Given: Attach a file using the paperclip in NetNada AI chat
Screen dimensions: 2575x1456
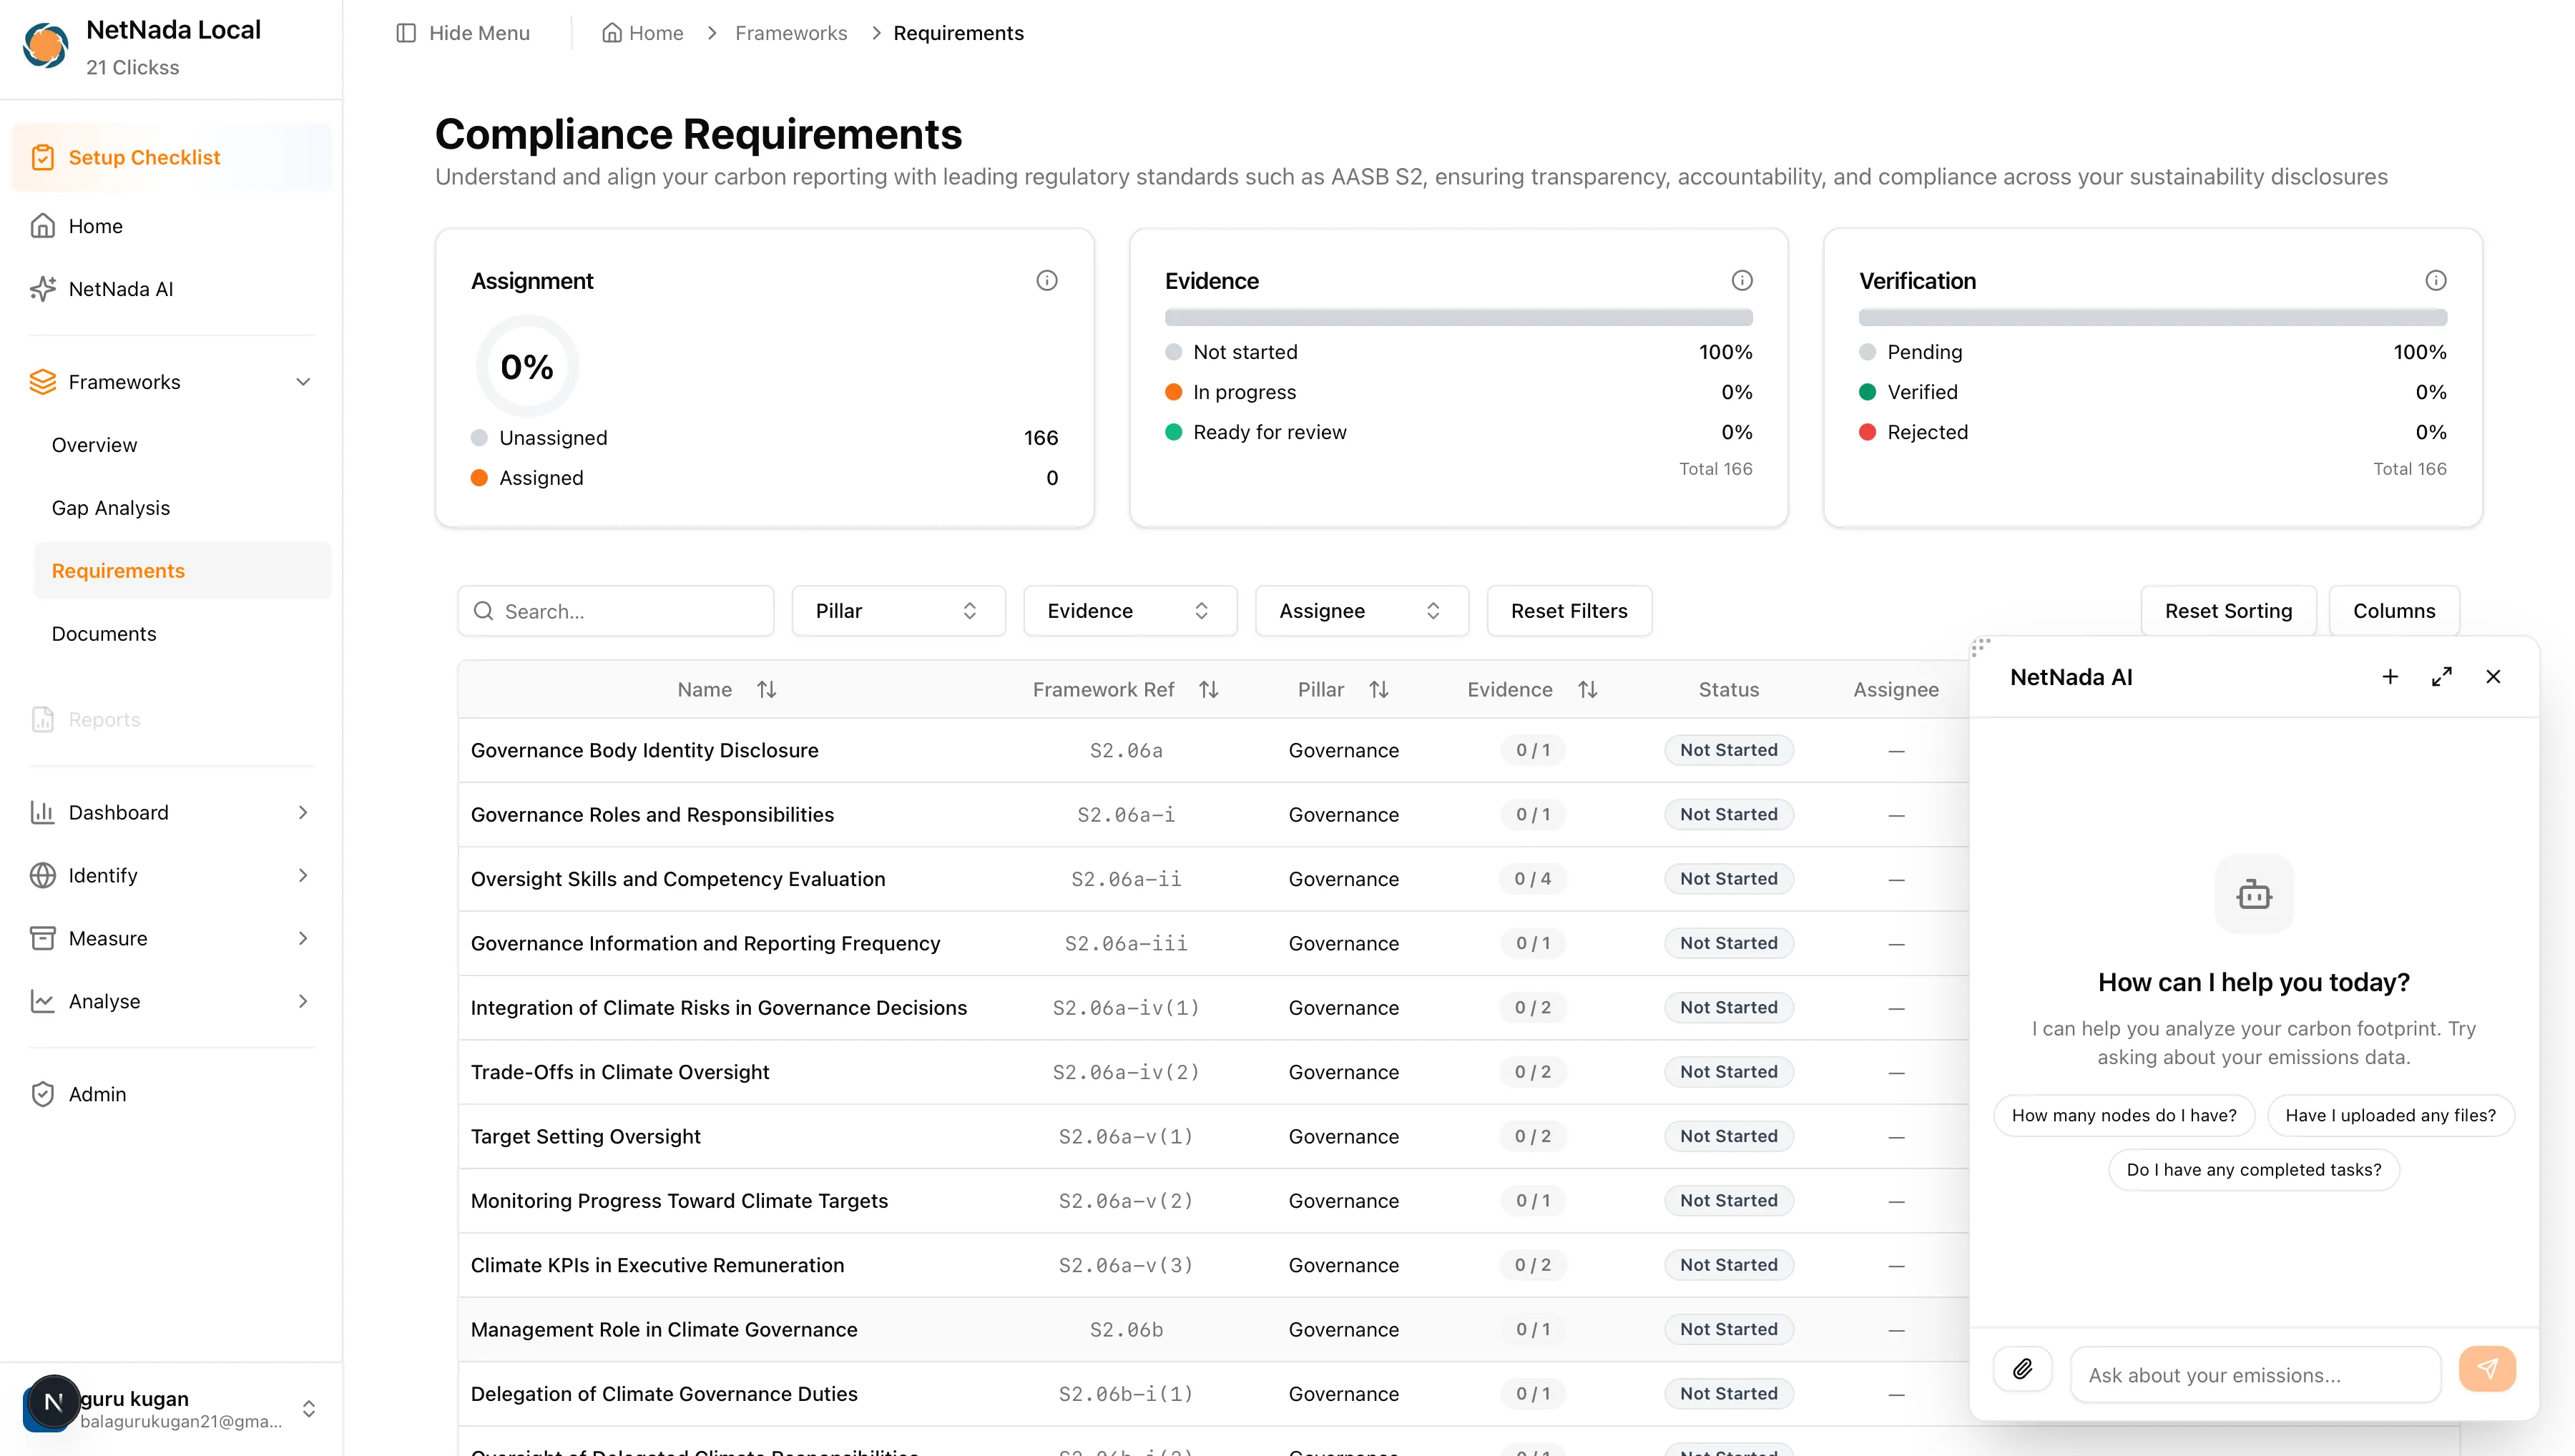Looking at the screenshot, I should tap(2022, 1369).
